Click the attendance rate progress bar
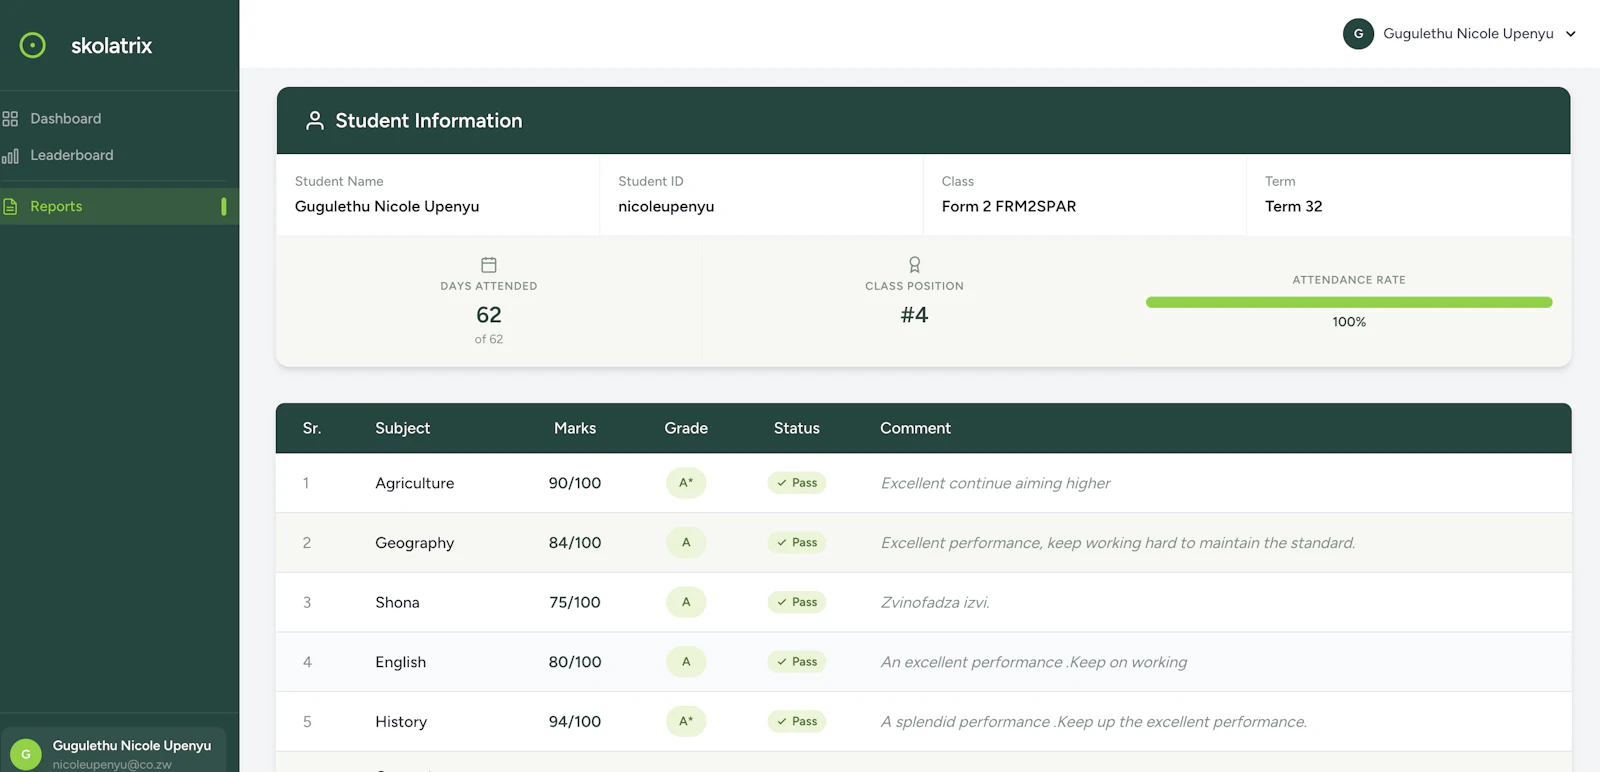Image resolution: width=1600 pixels, height=772 pixels. (1349, 302)
